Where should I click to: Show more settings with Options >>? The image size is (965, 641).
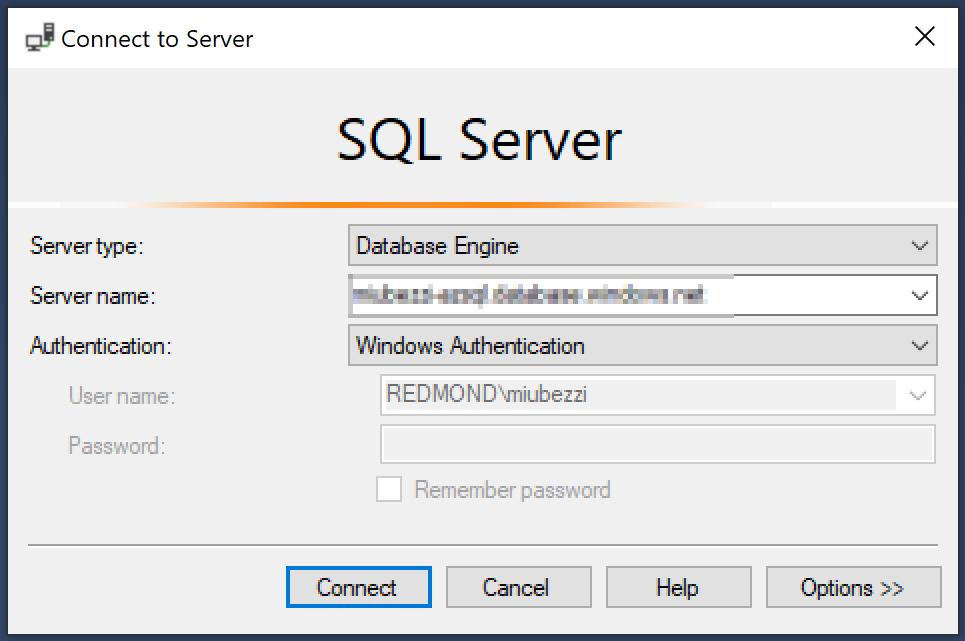tap(854, 587)
